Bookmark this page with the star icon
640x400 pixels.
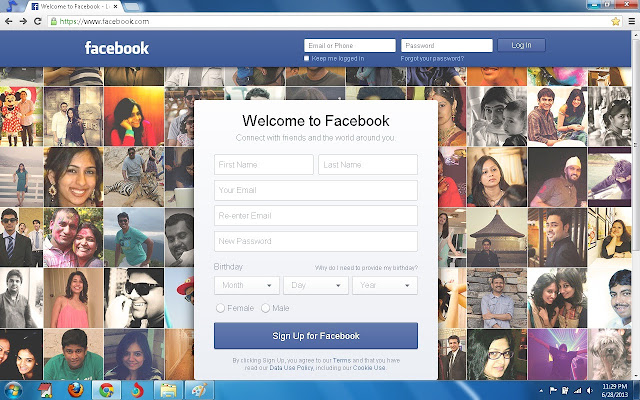pyautogui.click(x=616, y=21)
